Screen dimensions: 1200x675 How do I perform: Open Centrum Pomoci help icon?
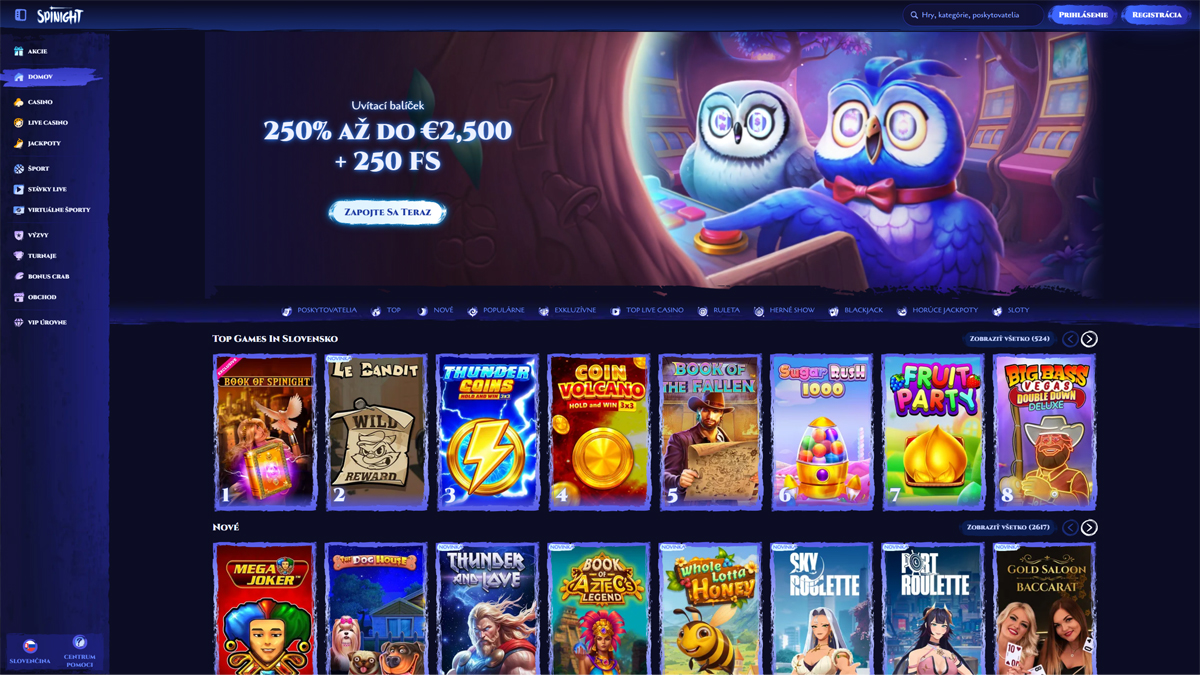pyautogui.click(x=80, y=643)
